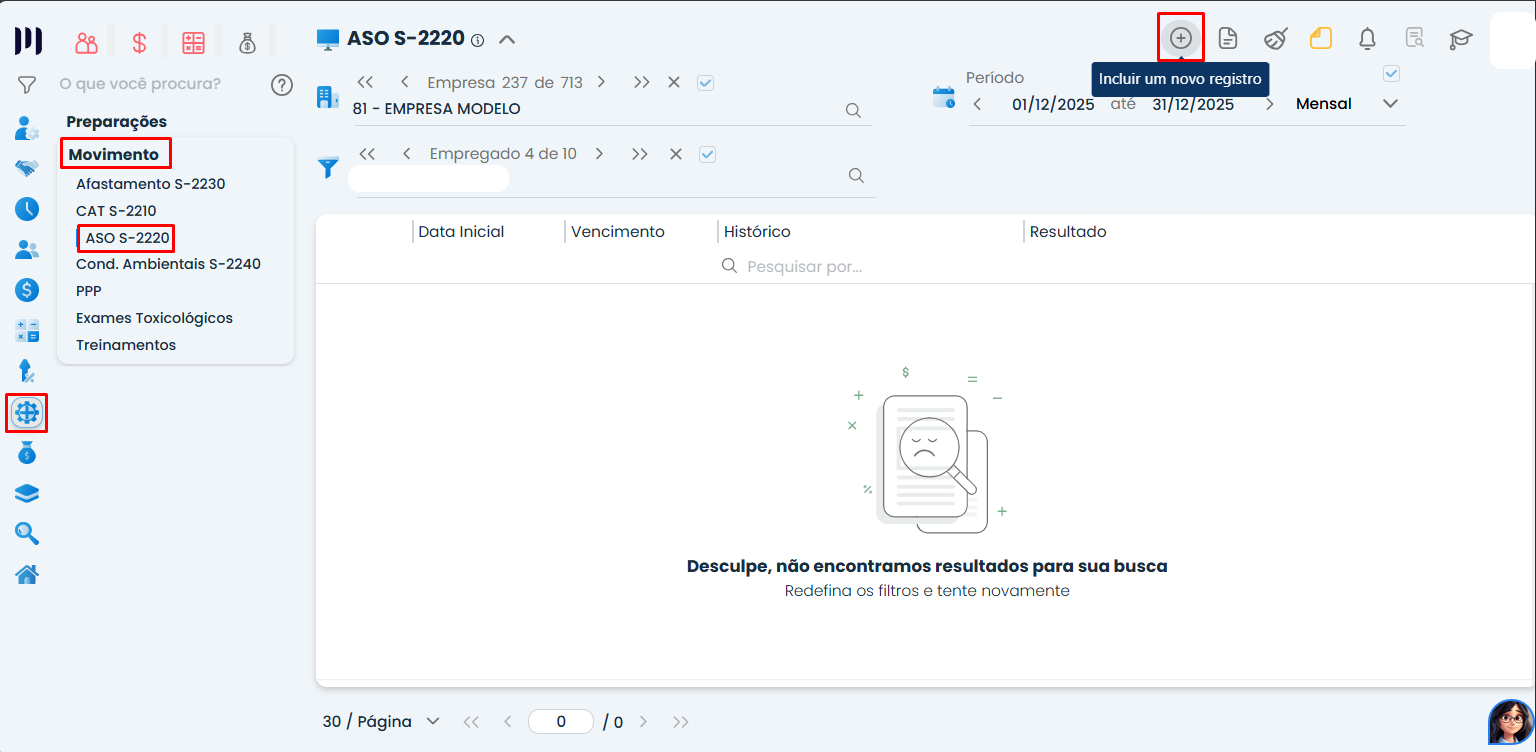1536x752 pixels.
Task: Open the notifications bell icon
Action: [1367, 39]
